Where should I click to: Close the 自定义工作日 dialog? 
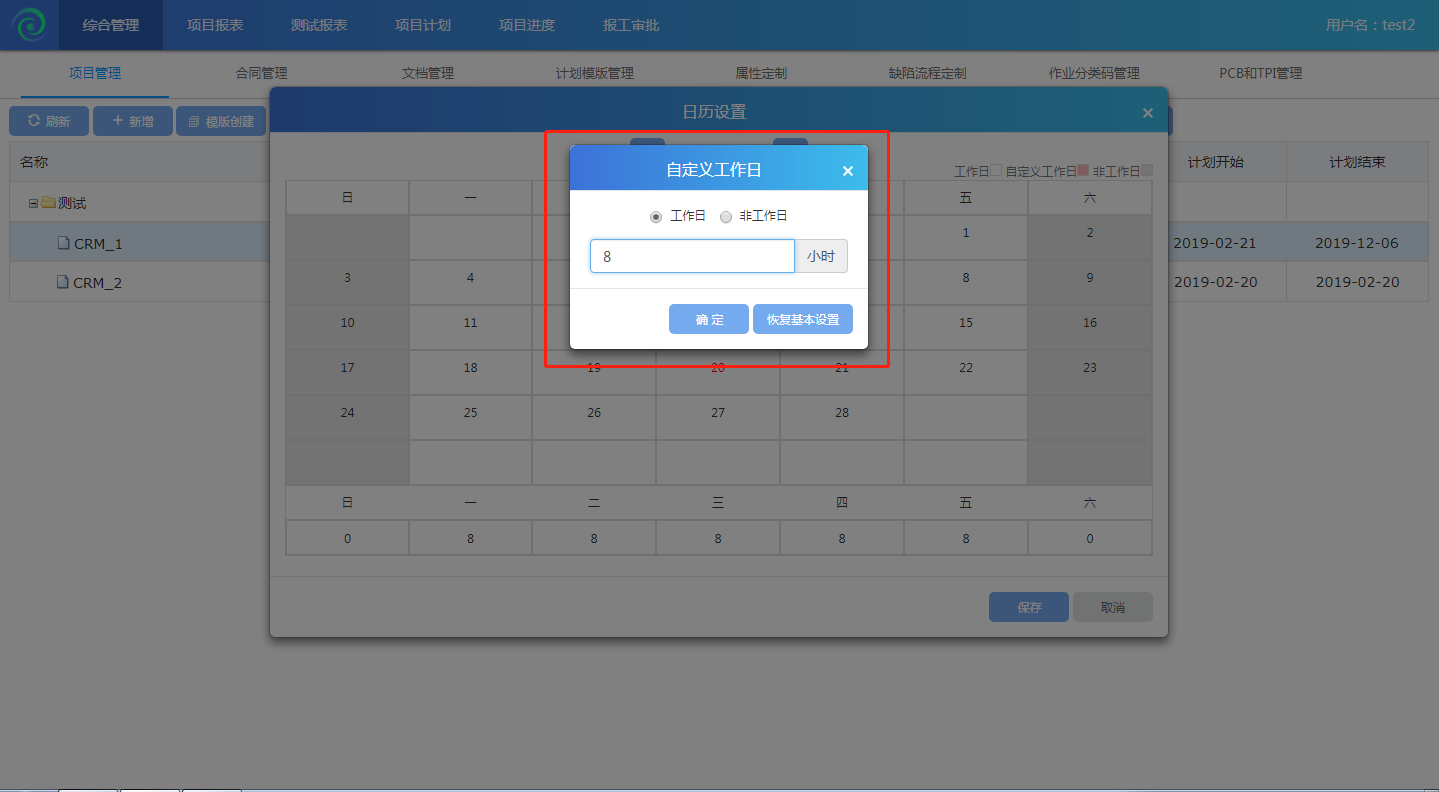tap(847, 171)
